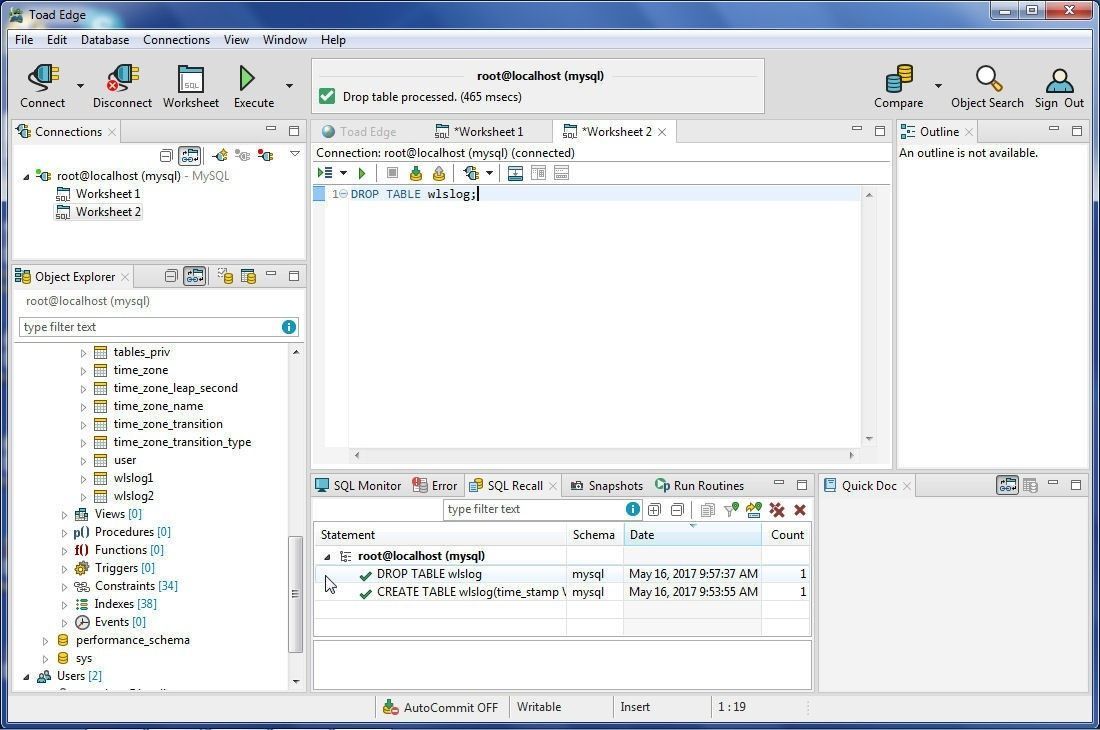
Task: Toggle Link with Editor in Object Explorer panel
Action: coord(194,276)
